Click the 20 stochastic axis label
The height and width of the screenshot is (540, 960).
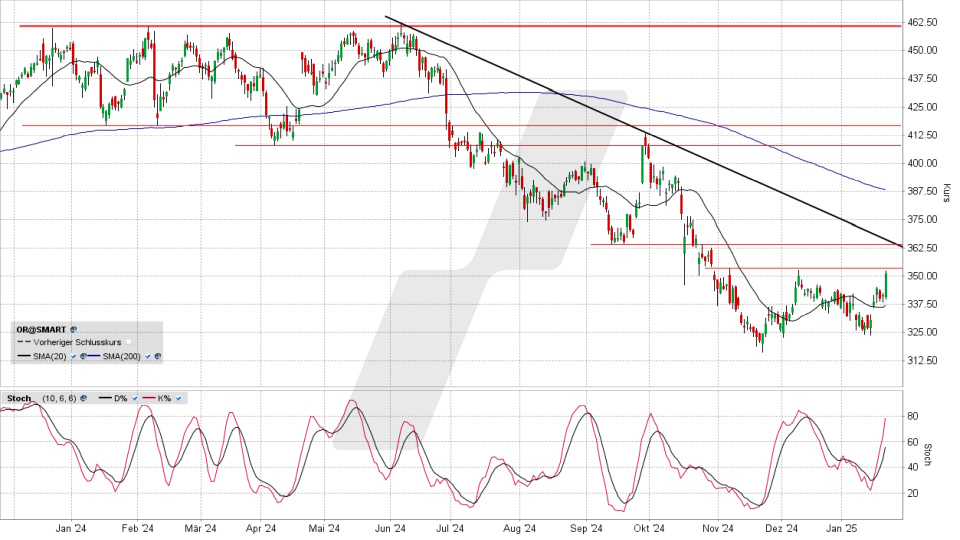point(912,493)
